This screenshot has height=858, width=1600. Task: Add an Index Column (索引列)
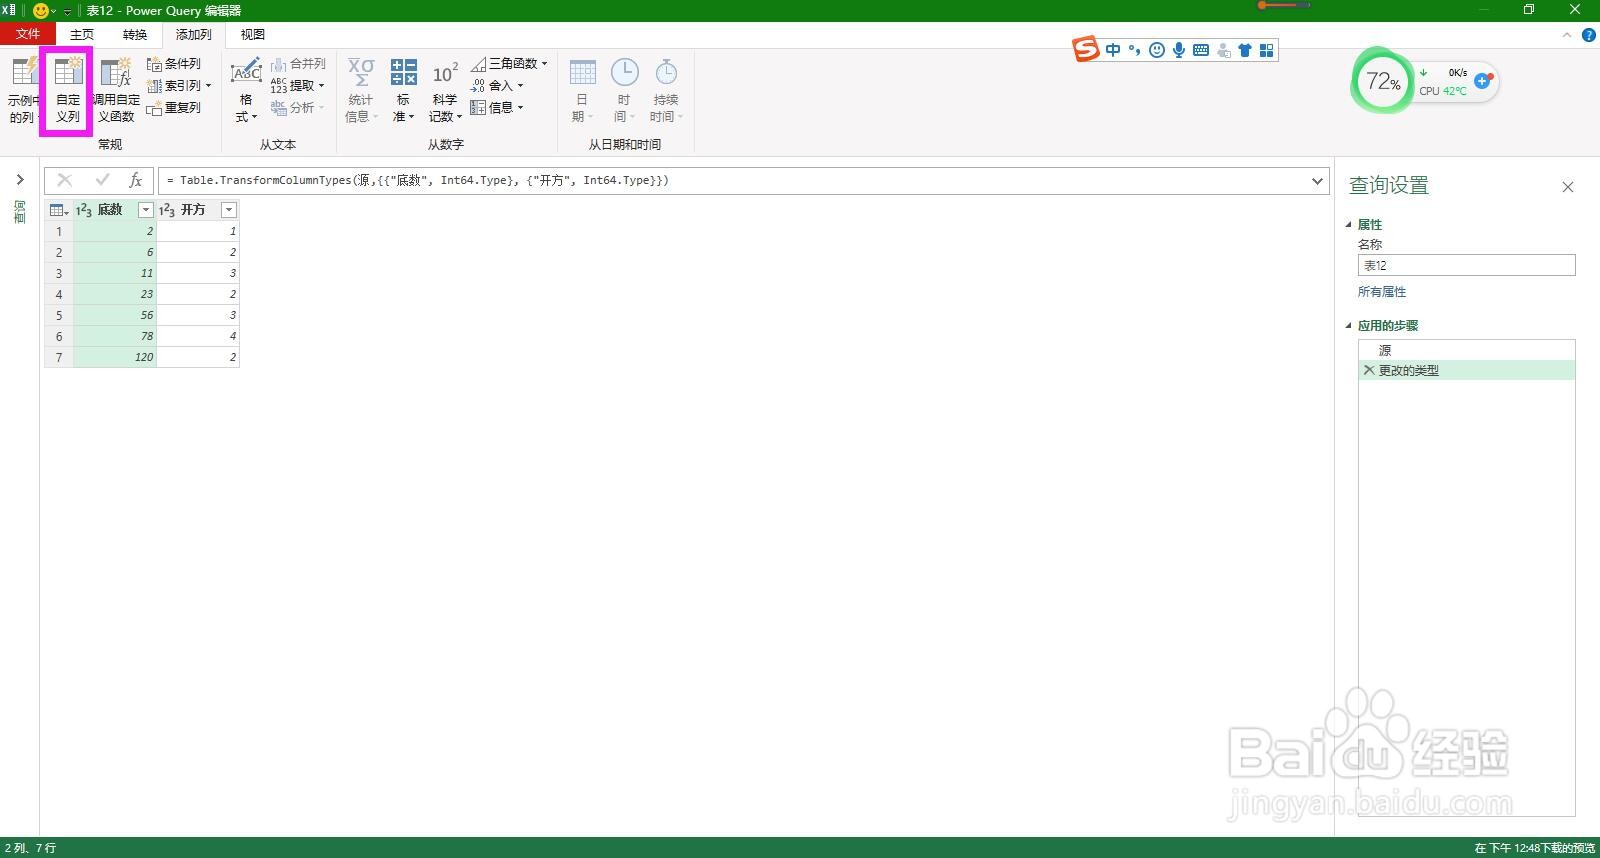tap(179, 86)
